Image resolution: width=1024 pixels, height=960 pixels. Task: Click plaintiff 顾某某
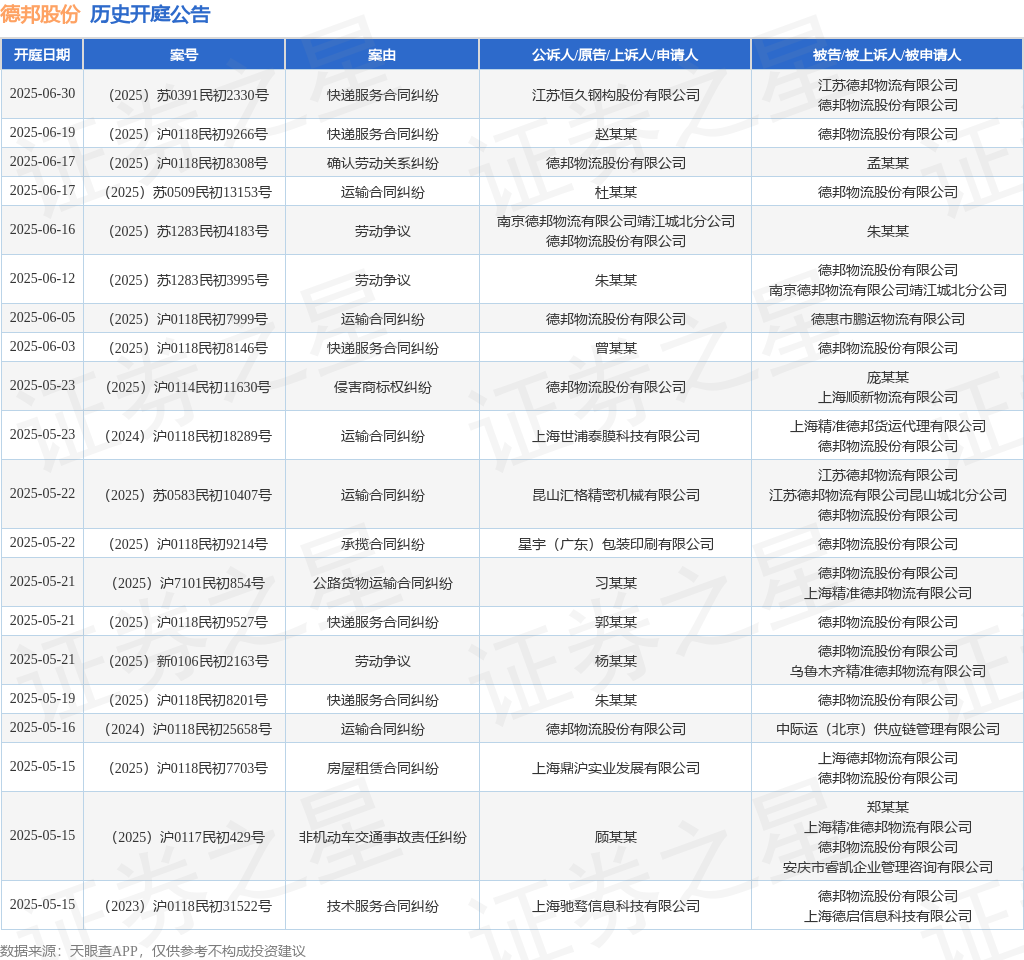(x=615, y=837)
